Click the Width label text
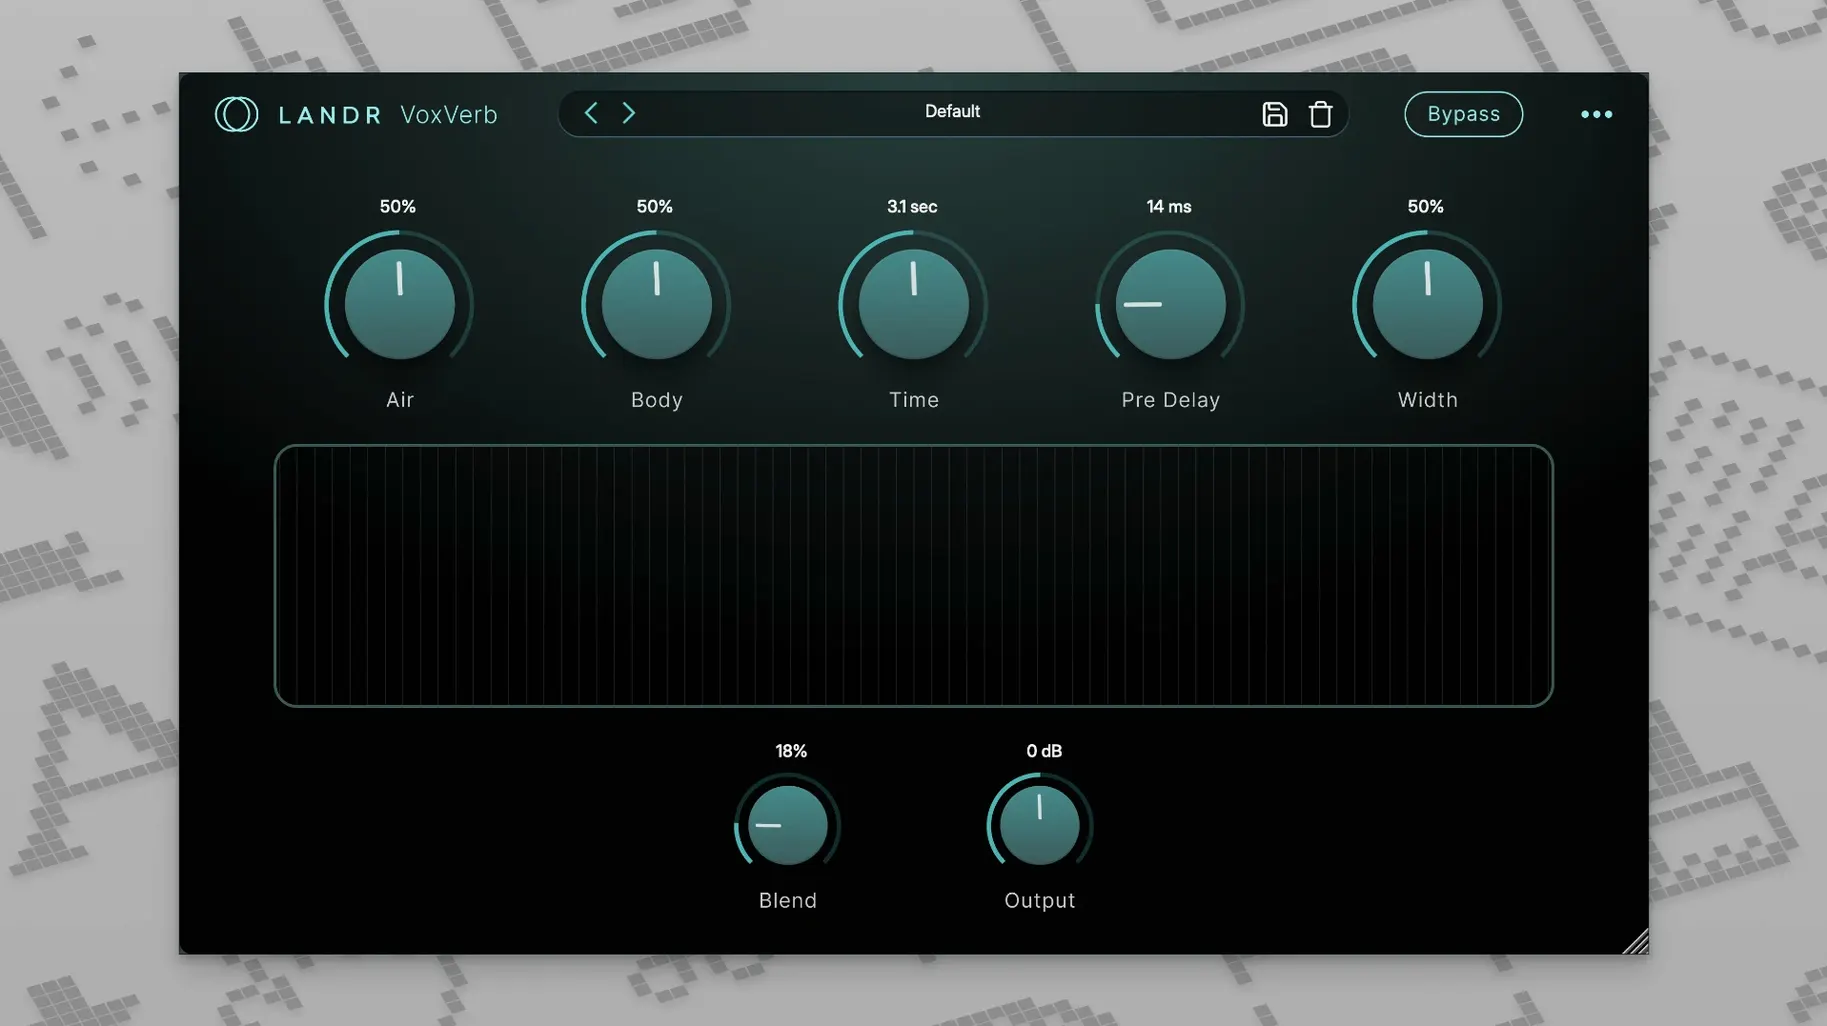The image size is (1827, 1026). (1427, 400)
